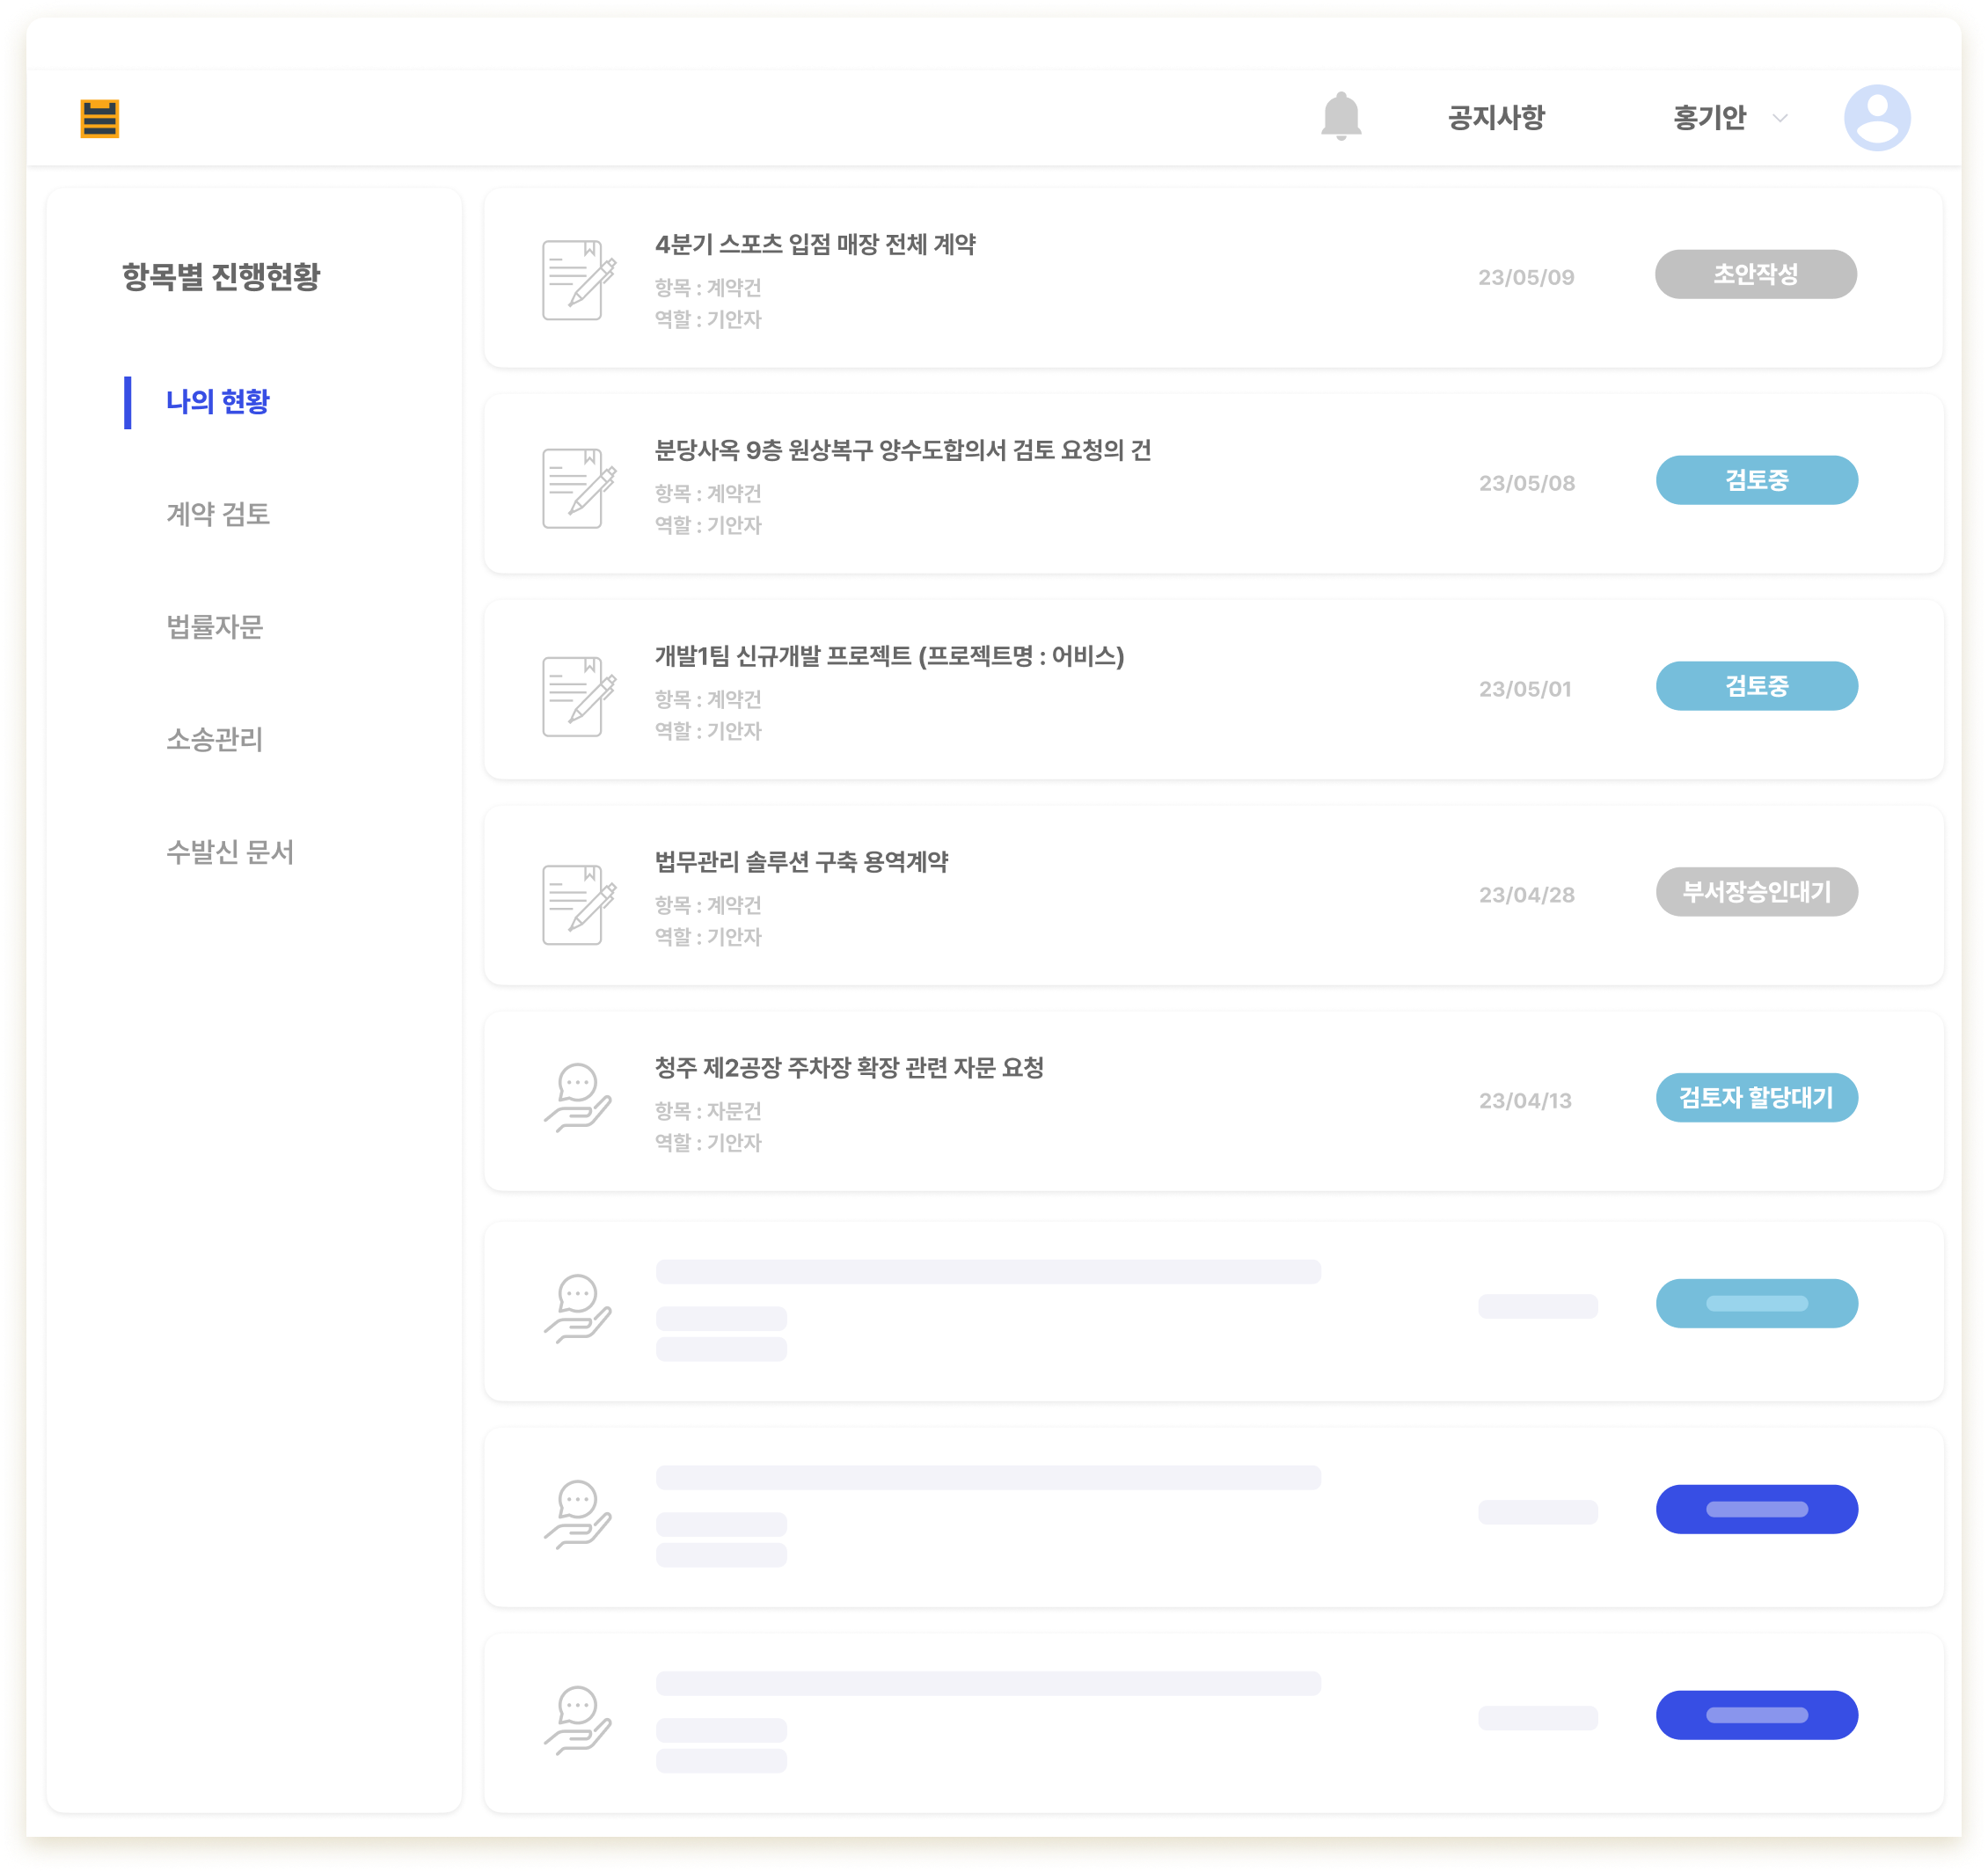The image size is (1988, 1872).
Task: Click 역할 : 기안자 under 청주 제2공장 item
Action: coord(708,1143)
